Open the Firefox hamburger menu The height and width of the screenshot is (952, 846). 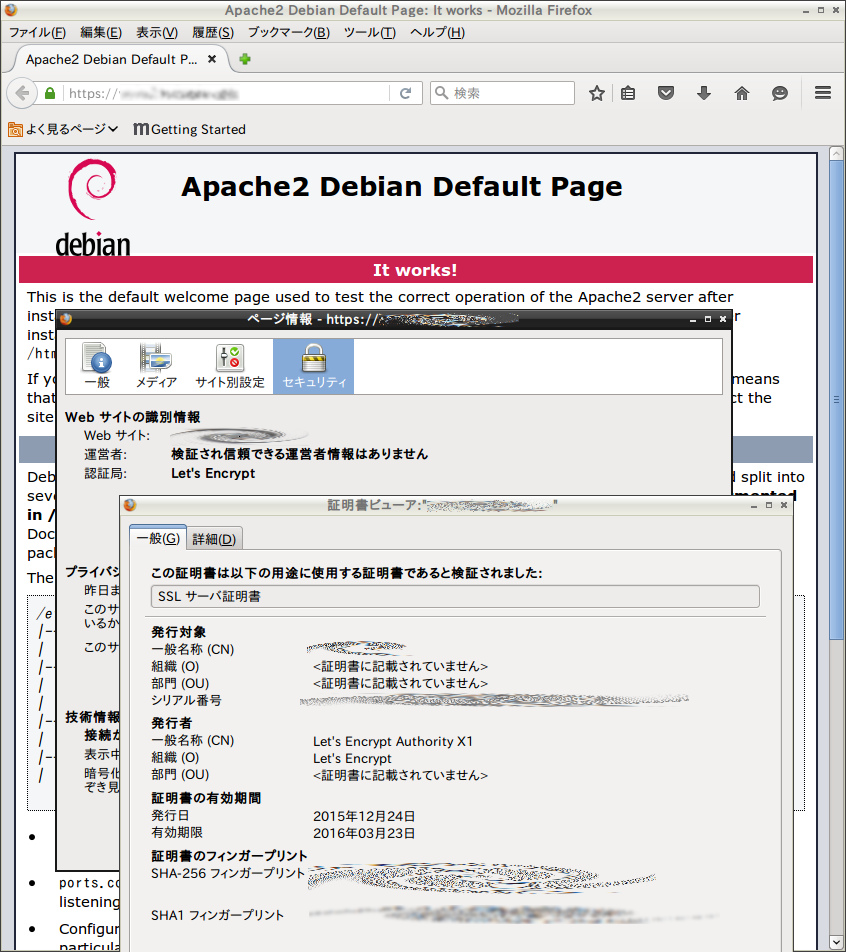click(823, 93)
